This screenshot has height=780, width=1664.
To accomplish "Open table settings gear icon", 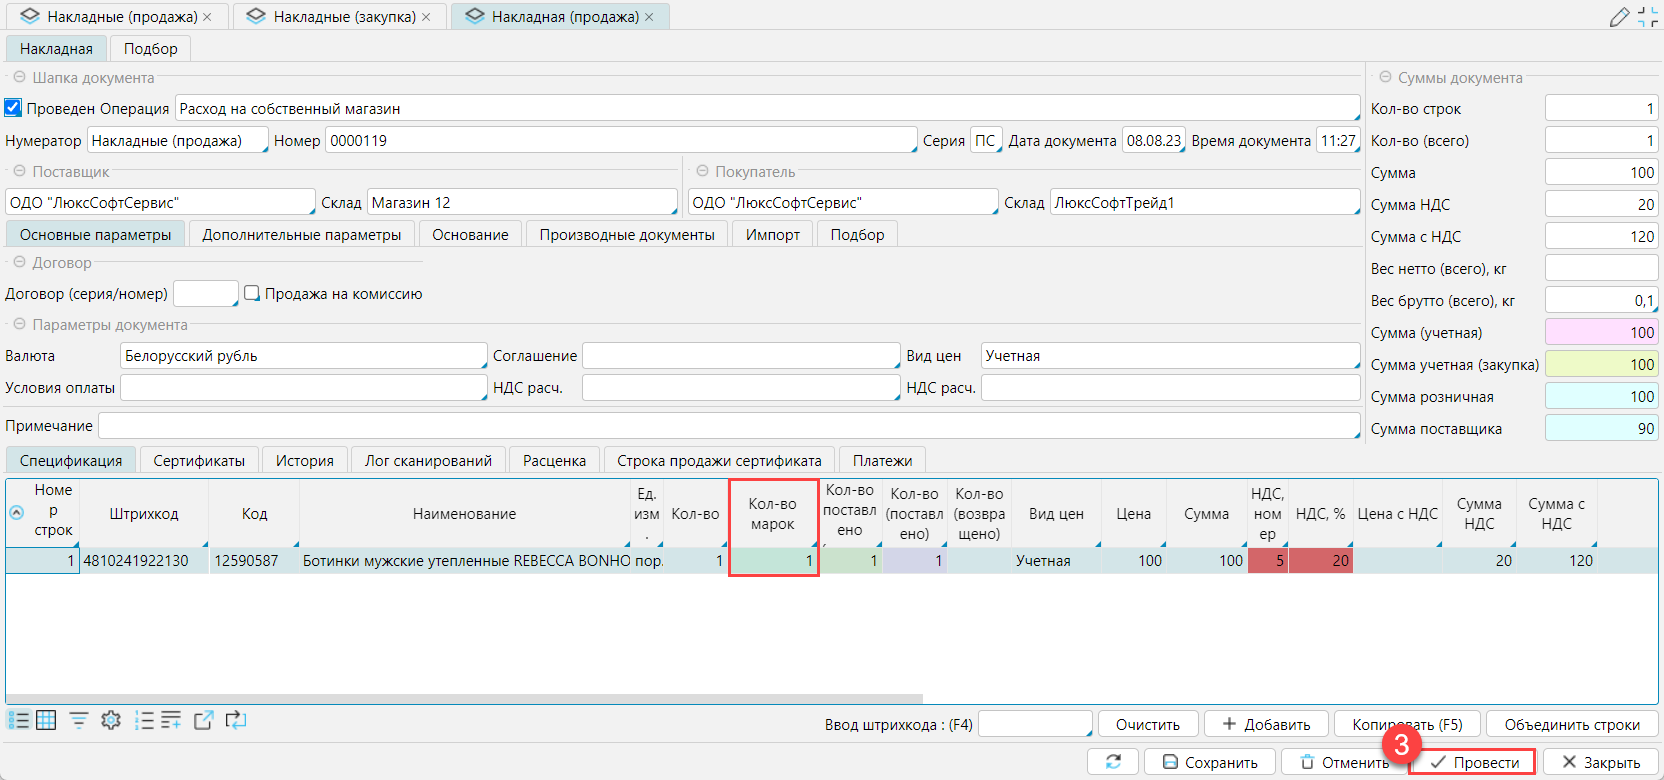I will pyautogui.click(x=111, y=720).
